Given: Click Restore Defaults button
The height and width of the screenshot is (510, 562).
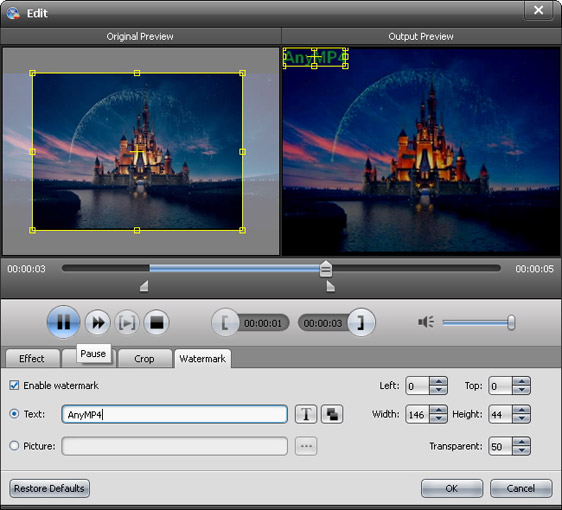Looking at the screenshot, I should pos(49,488).
